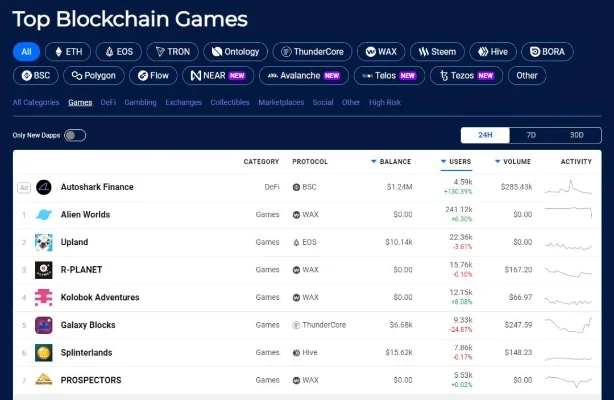Open the DeFi category tab

pyautogui.click(x=108, y=103)
